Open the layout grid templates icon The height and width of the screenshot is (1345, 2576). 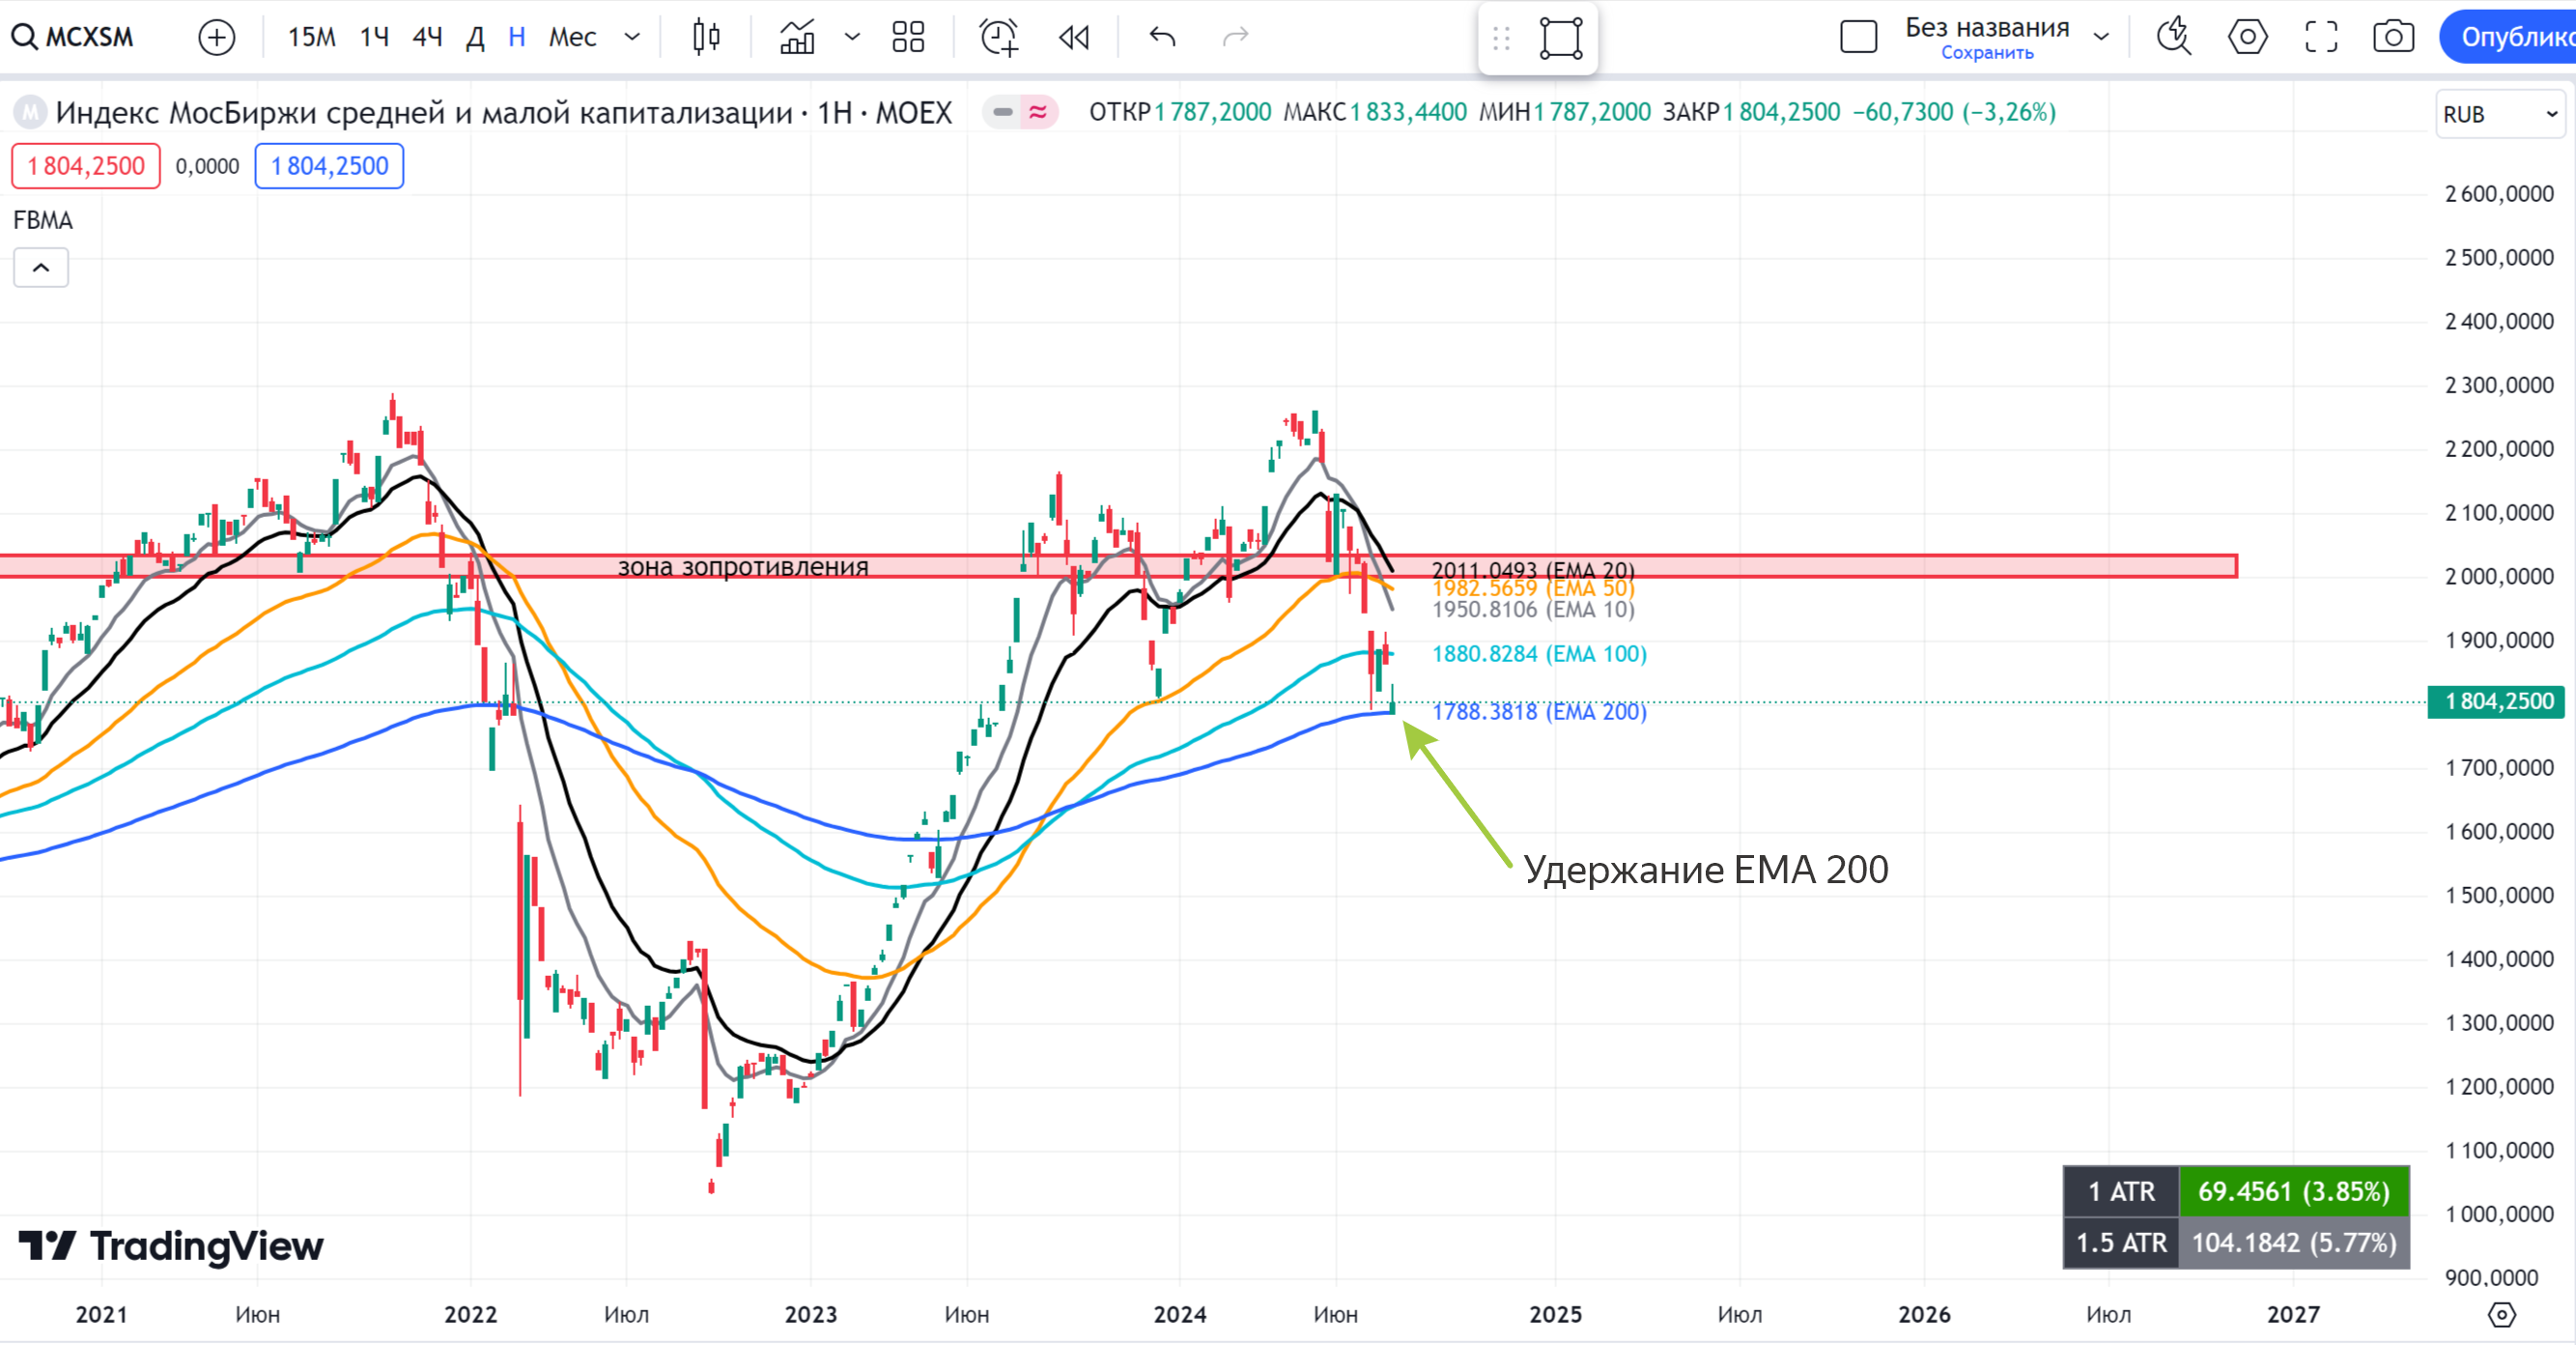(x=908, y=37)
